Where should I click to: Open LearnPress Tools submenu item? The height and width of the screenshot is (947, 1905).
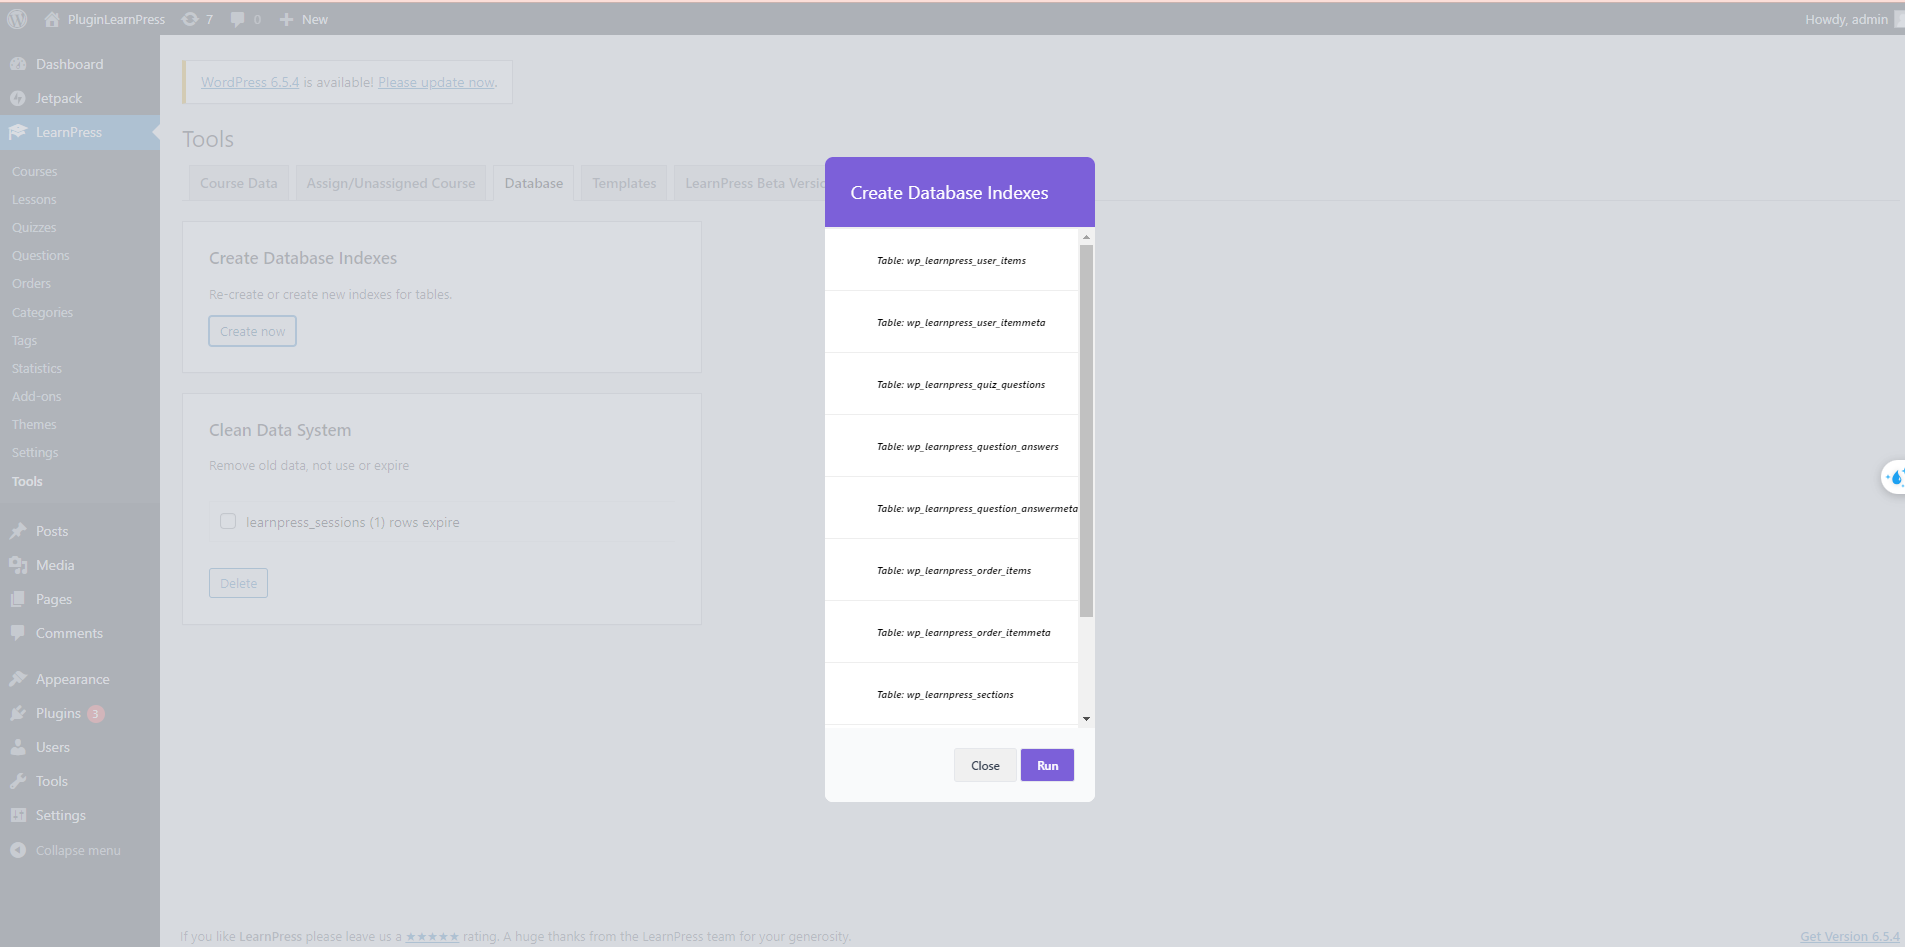[x=27, y=482]
